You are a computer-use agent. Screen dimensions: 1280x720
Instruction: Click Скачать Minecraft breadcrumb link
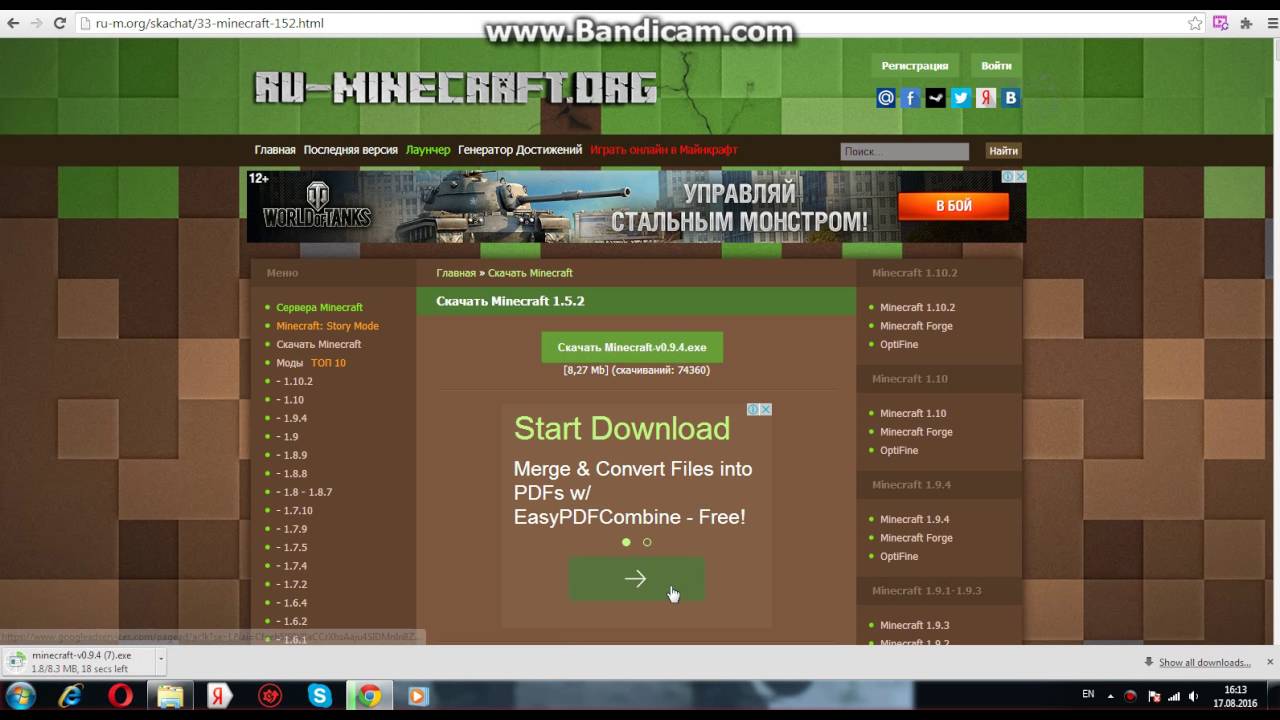click(530, 273)
